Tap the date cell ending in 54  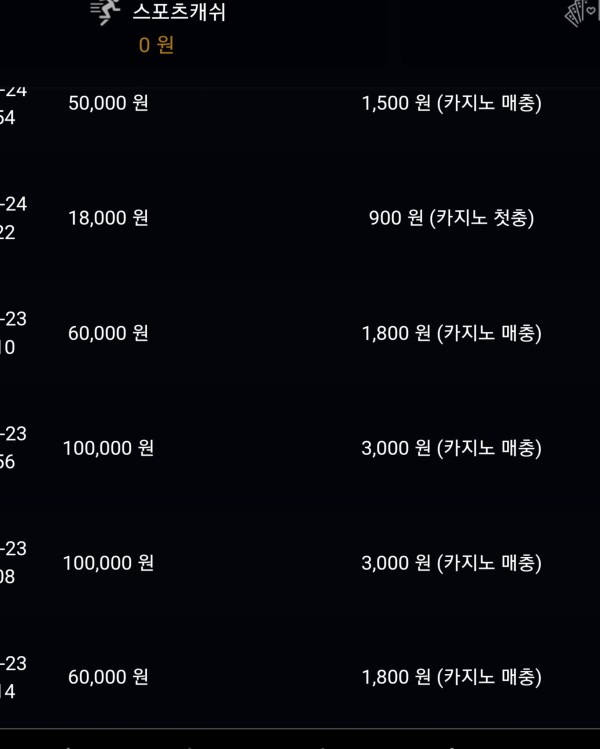(13, 103)
